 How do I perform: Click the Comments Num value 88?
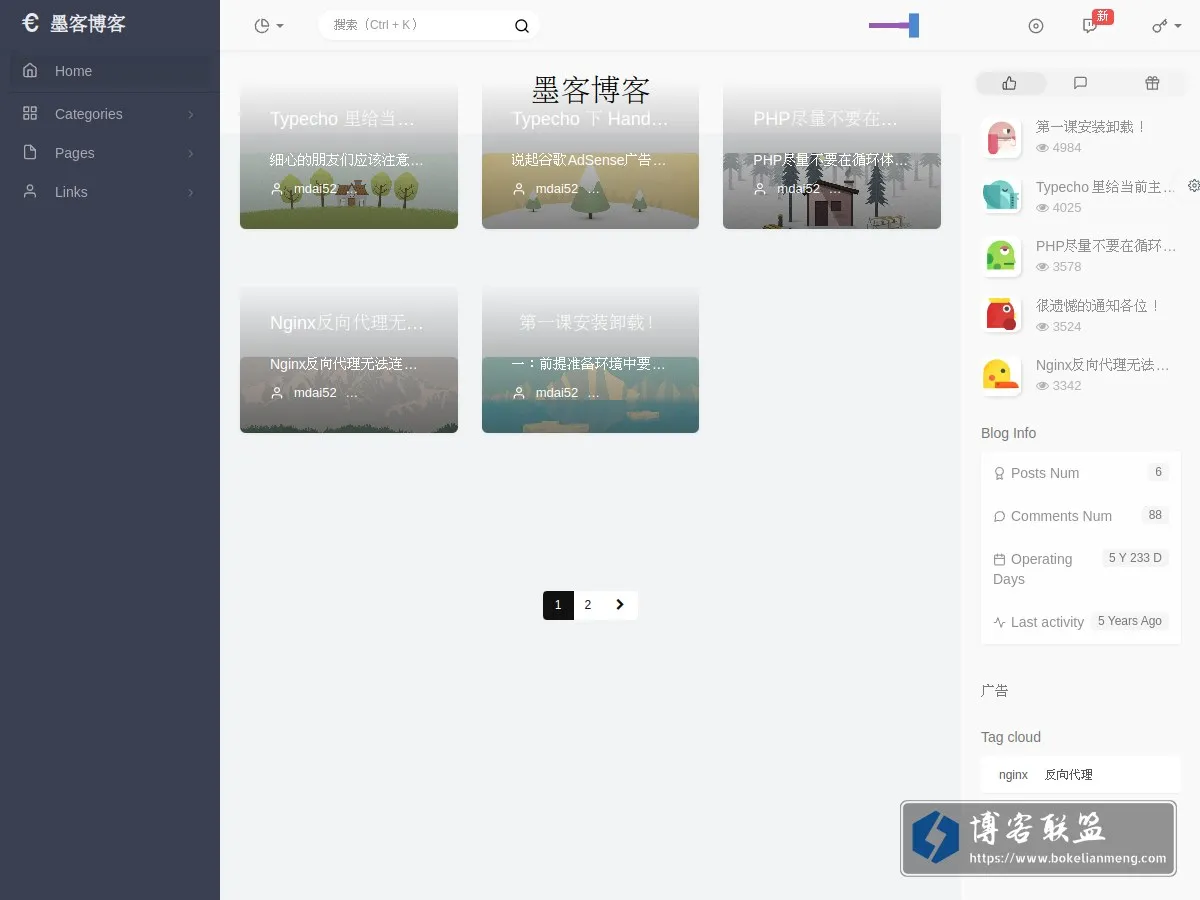[x=1155, y=515]
